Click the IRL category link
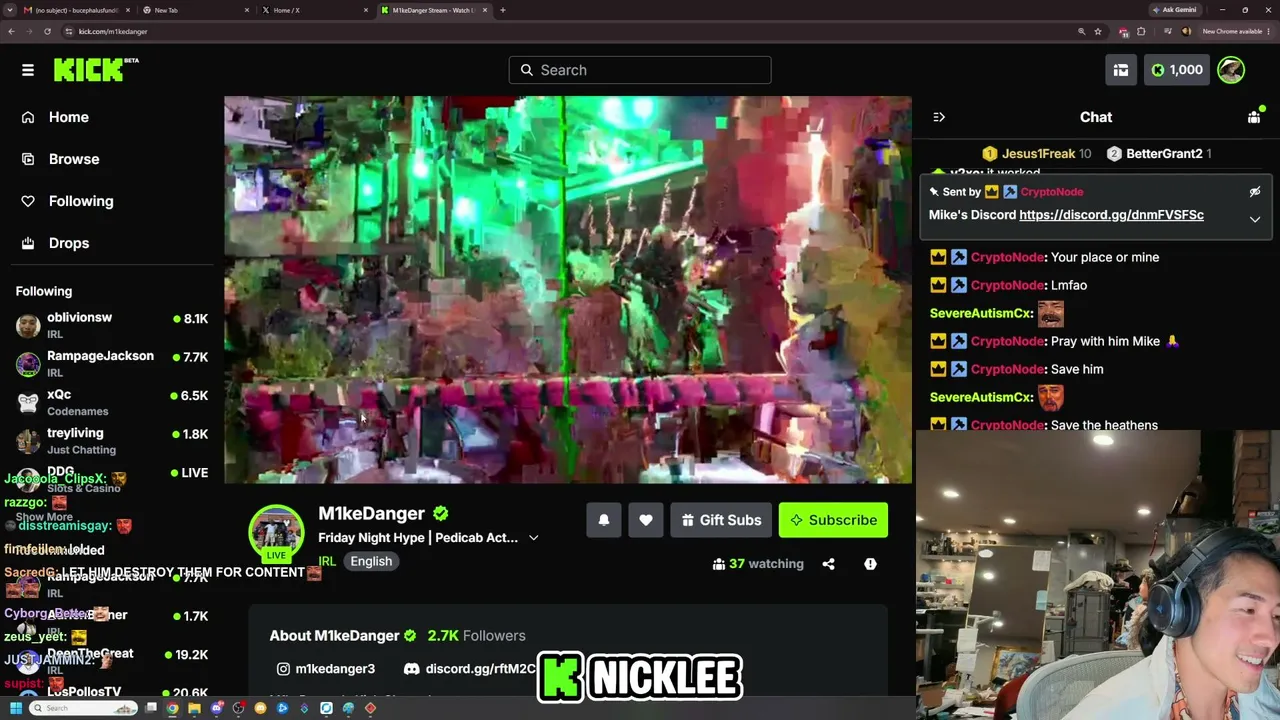Image resolution: width=1280 pixels, height=720 pixels. coord(327,562)
